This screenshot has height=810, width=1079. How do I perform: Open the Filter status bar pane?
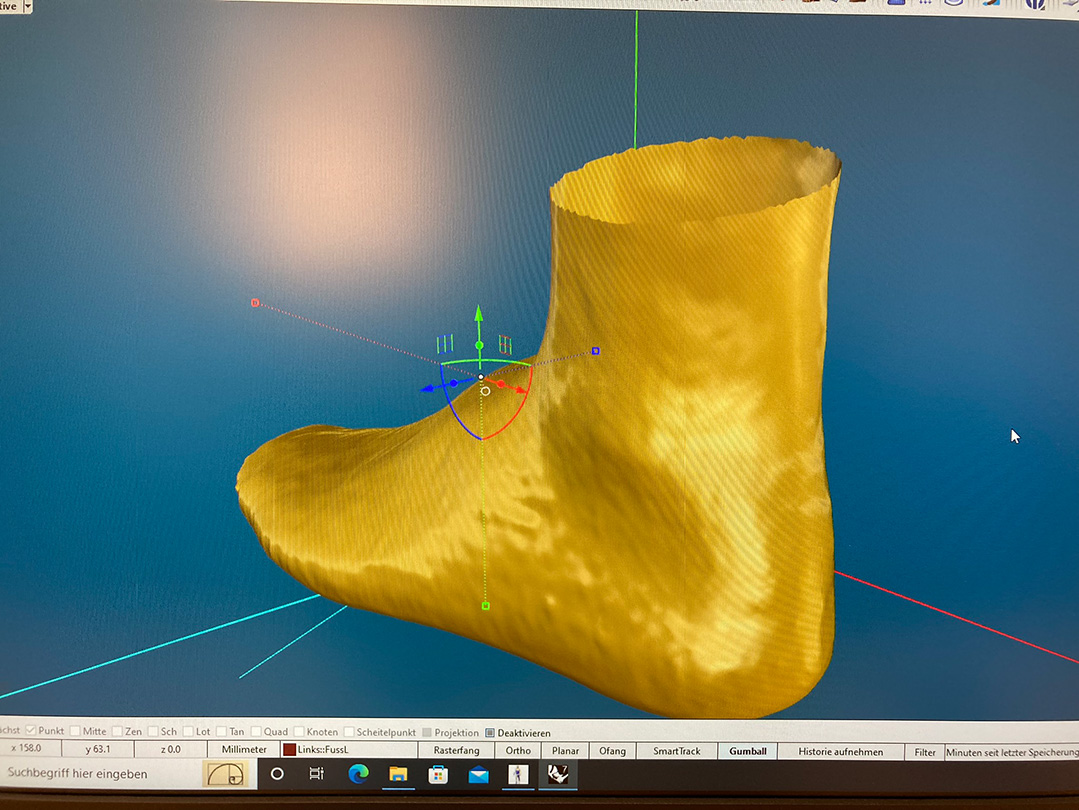924,753
